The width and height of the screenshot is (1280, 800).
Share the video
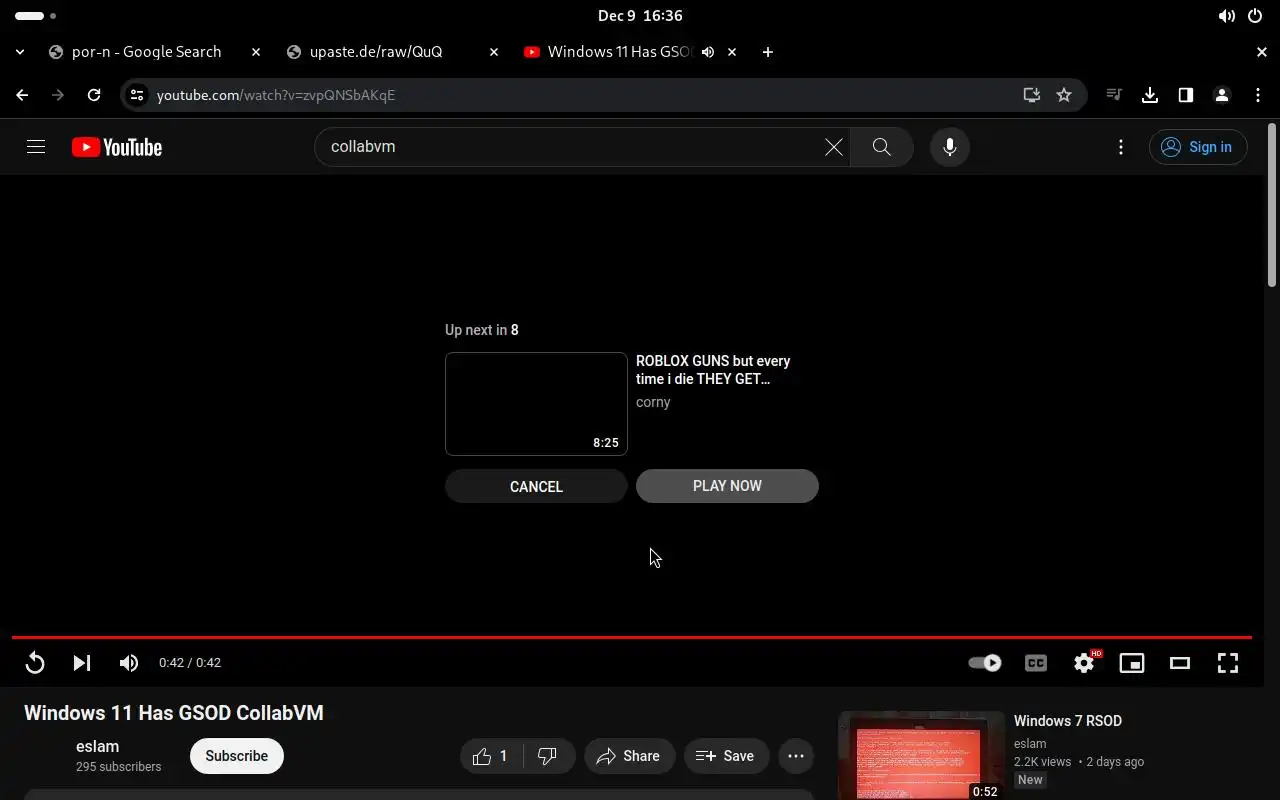click(x=629, y=756)
